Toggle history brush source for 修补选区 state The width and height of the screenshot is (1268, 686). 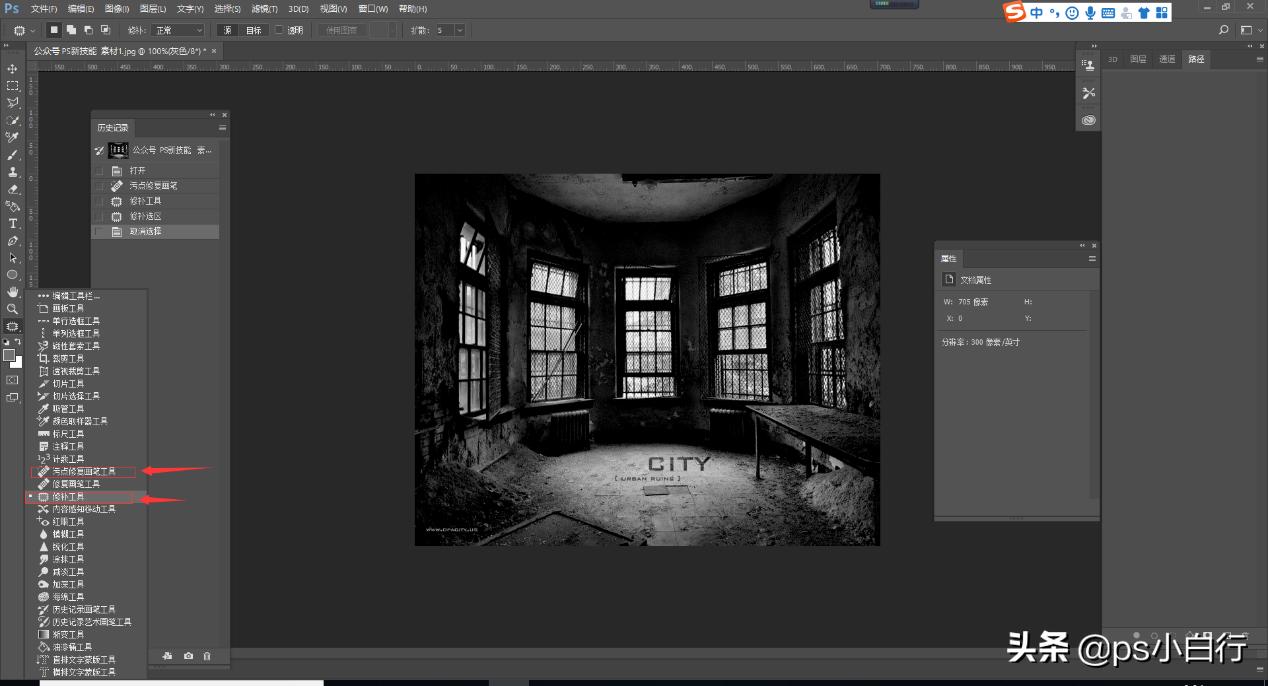(x=99, y=216)
